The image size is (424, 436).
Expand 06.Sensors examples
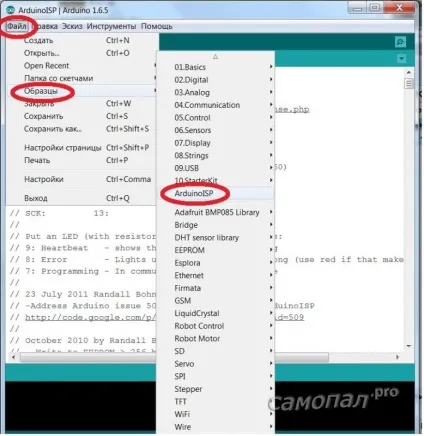coord(216,130)
